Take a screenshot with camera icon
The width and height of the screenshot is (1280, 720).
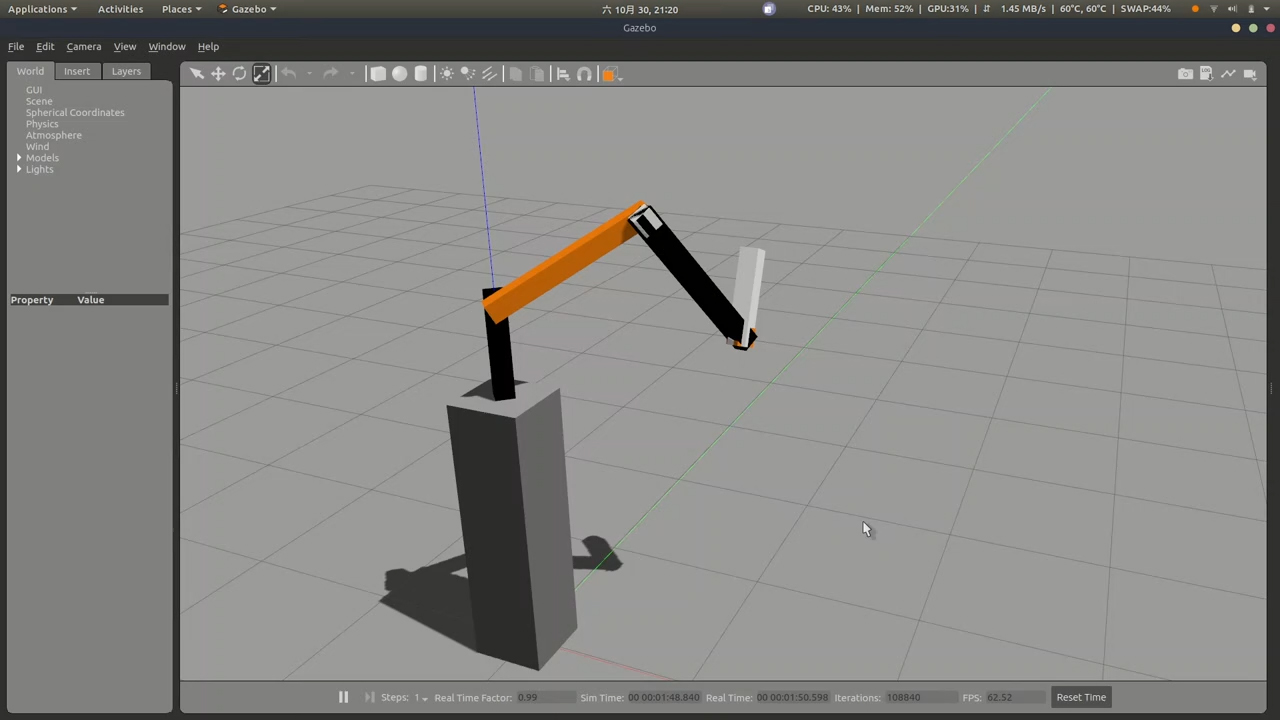pyautogui.click(x=1185, y=74)
